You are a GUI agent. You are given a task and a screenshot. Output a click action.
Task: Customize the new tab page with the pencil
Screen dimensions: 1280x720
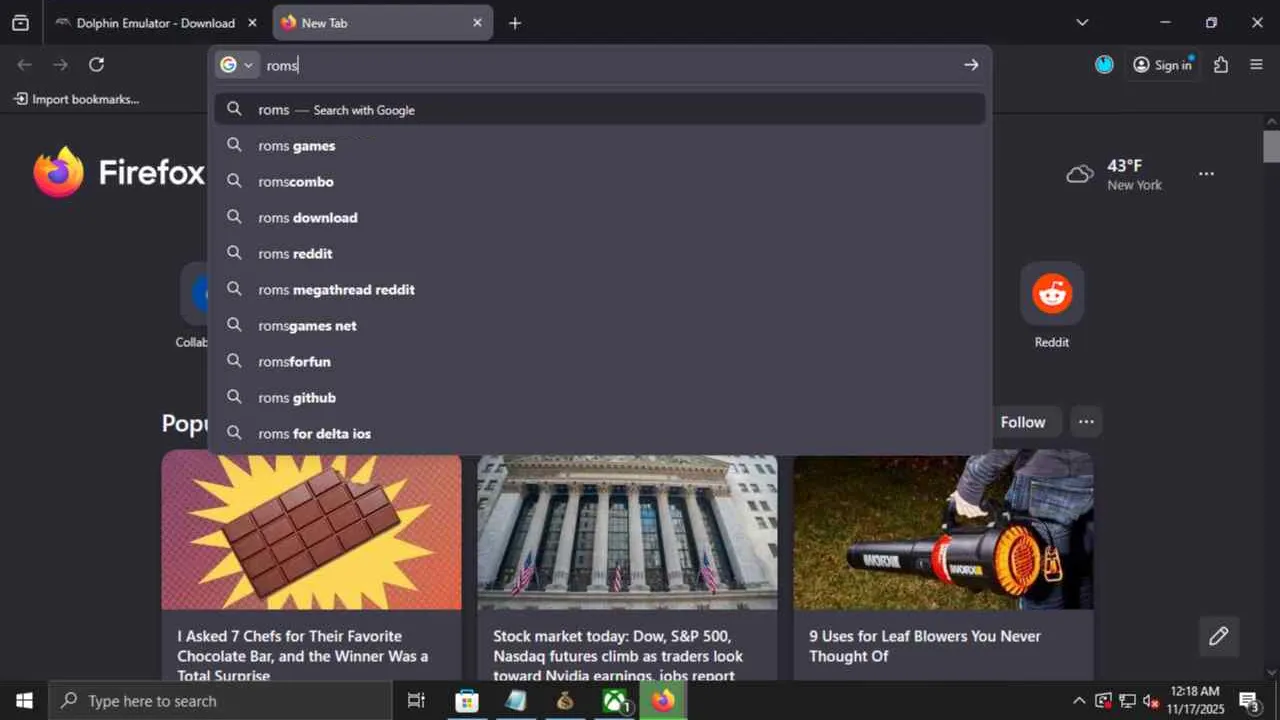click(1218, 636)
